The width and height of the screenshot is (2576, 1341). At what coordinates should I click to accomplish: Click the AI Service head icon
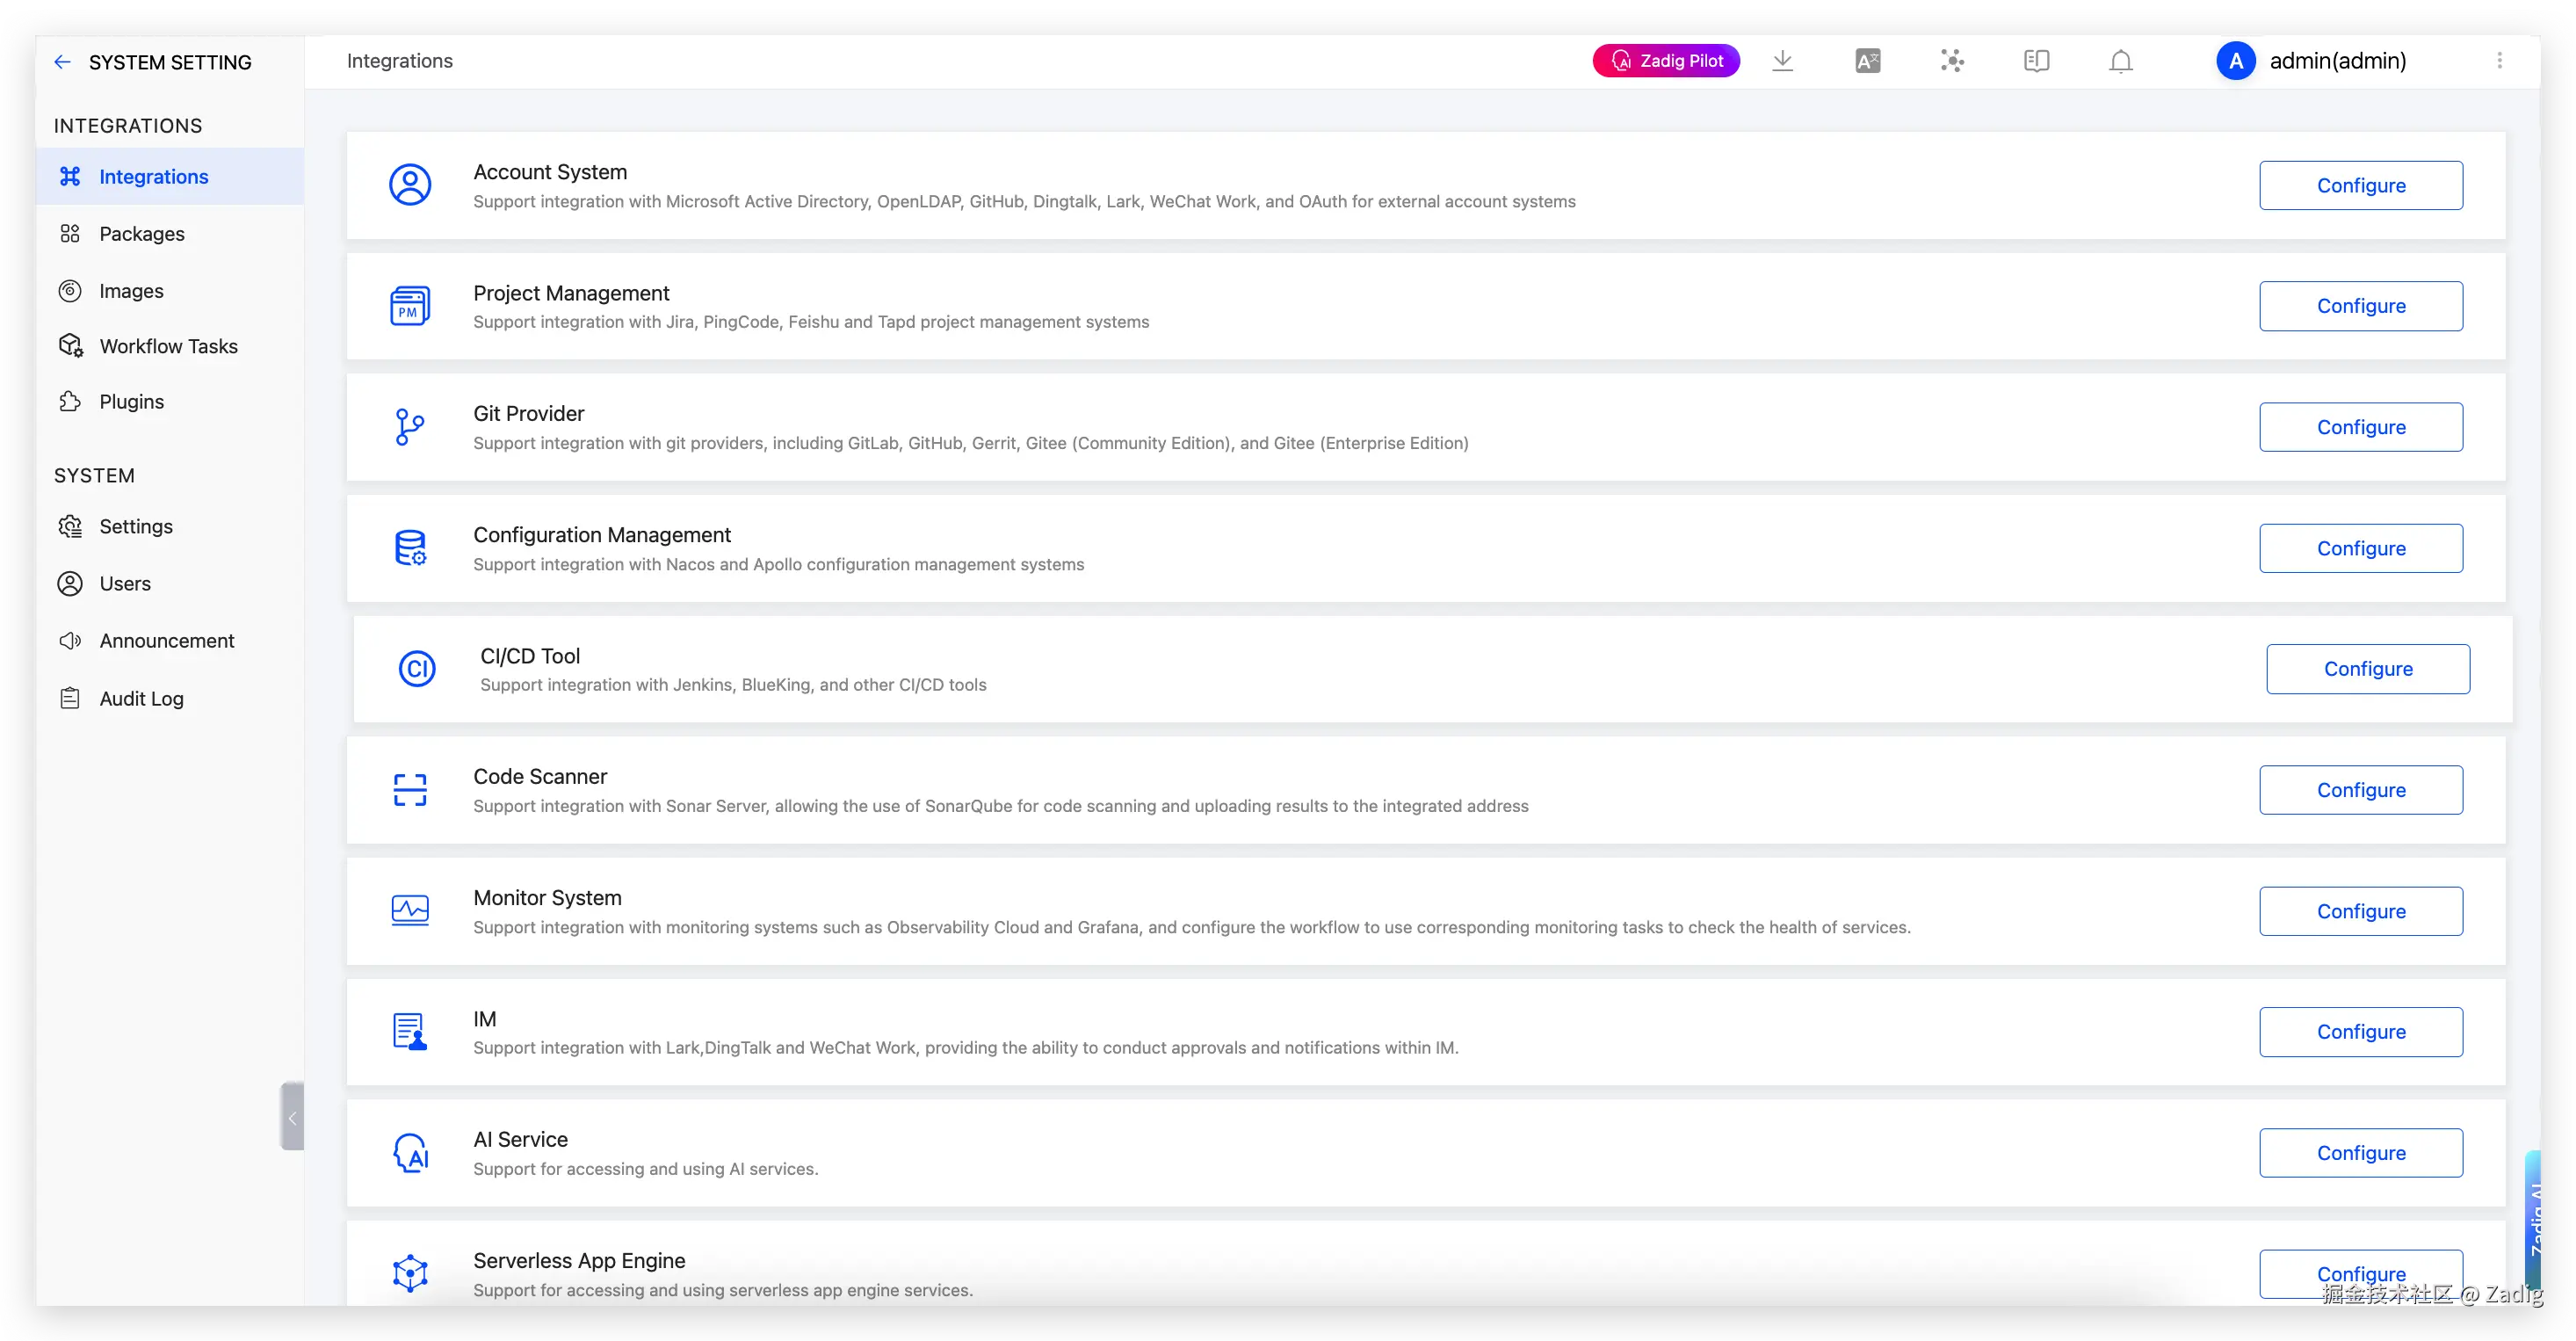click(x=410, y=1153)
